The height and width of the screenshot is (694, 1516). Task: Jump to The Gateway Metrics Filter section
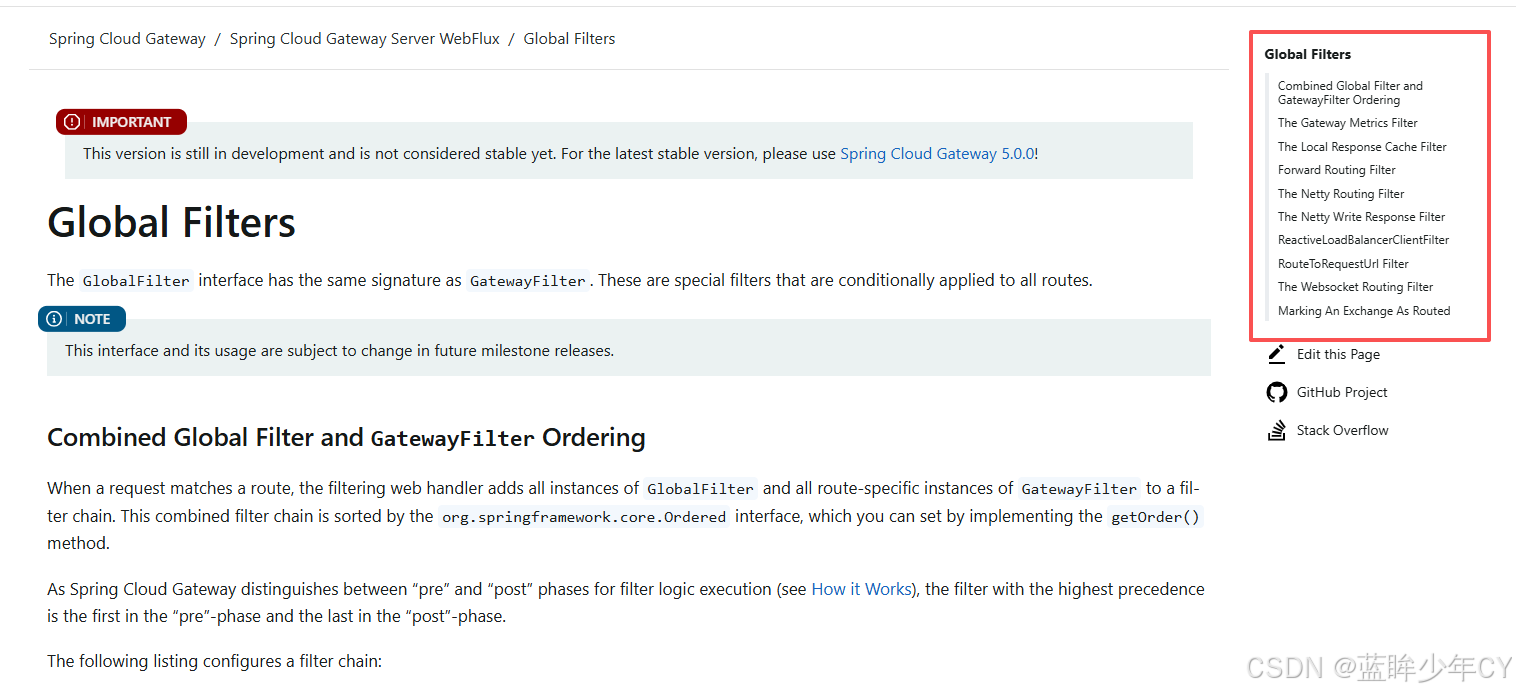tap(1348, 123)
